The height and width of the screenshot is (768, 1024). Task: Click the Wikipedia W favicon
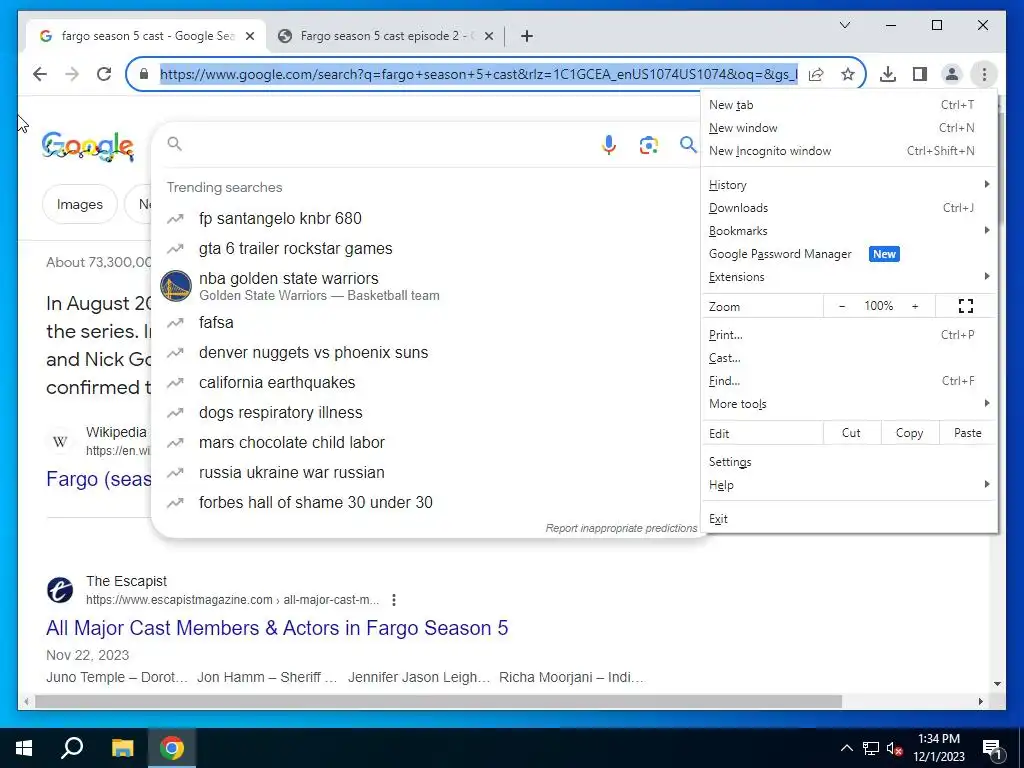coord(59,441)
